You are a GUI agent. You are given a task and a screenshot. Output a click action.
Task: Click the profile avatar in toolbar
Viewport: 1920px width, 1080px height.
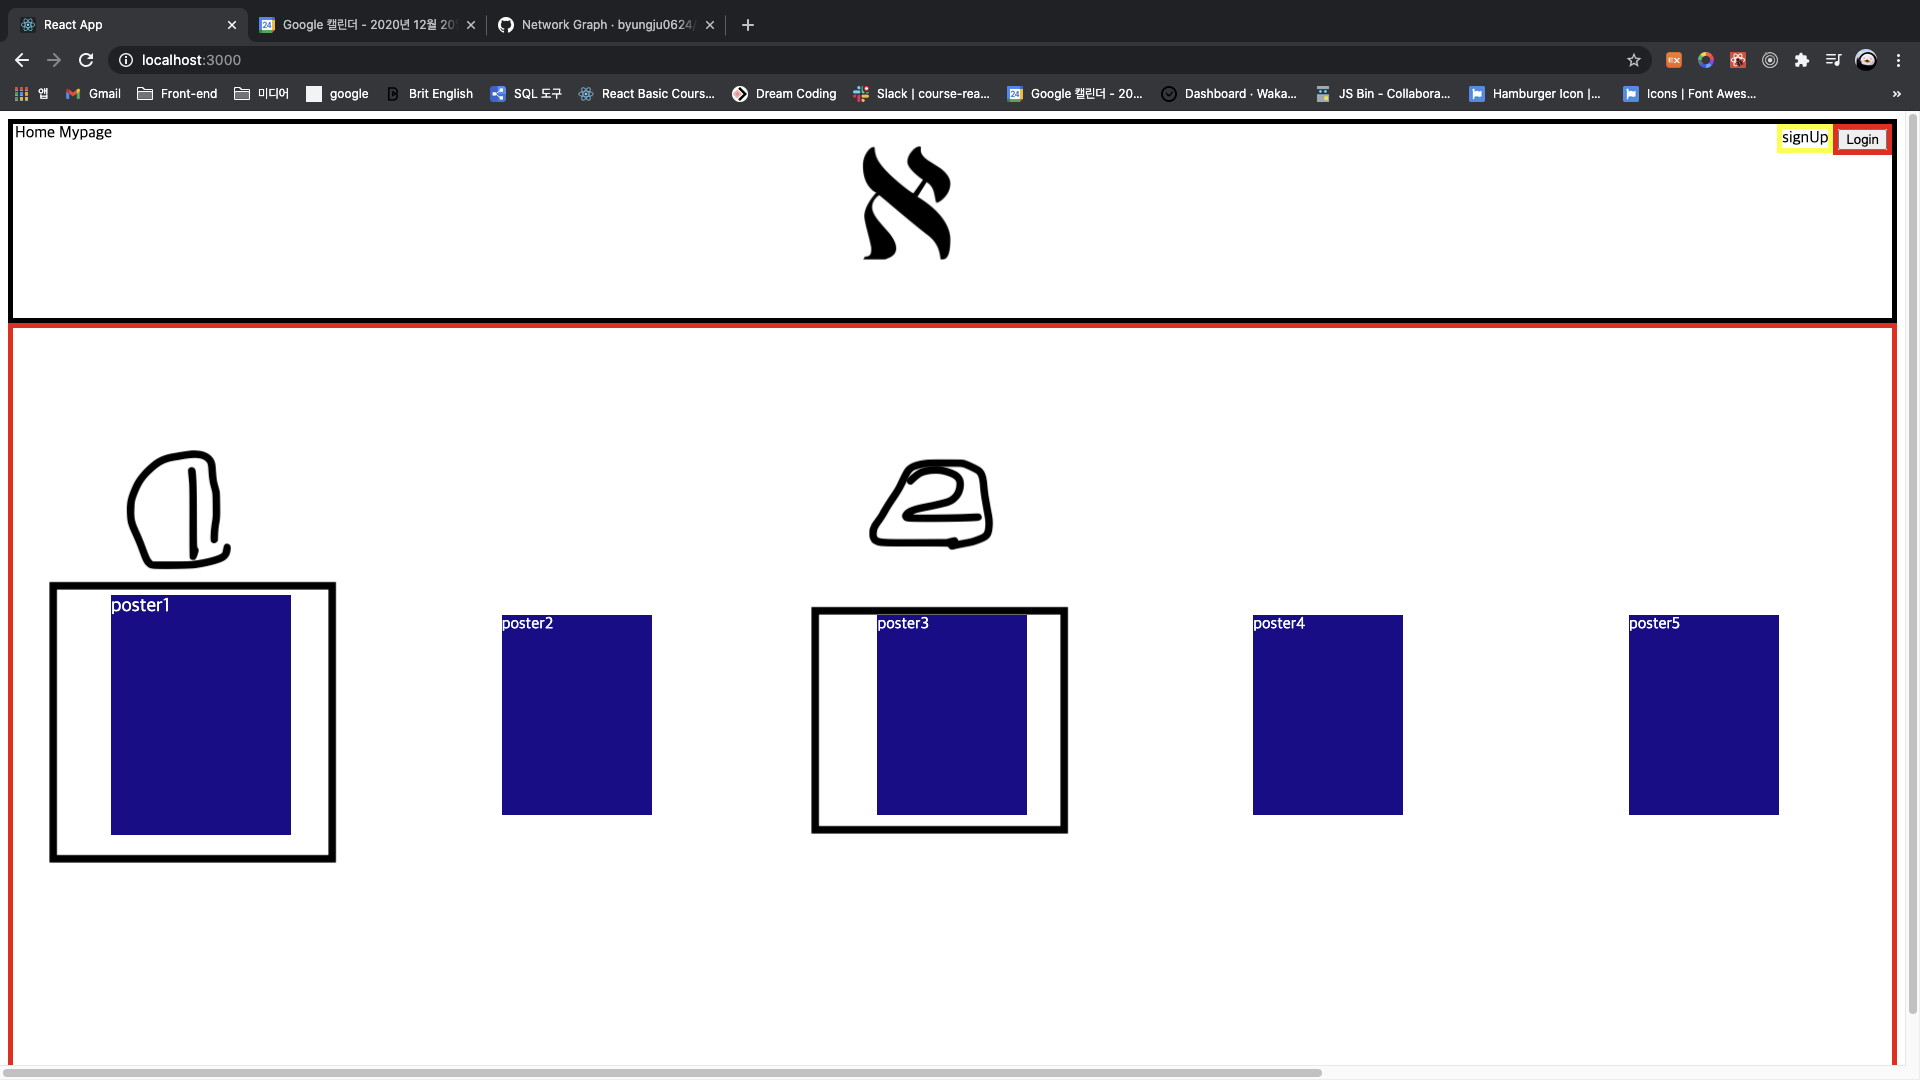pos(1866,60)
